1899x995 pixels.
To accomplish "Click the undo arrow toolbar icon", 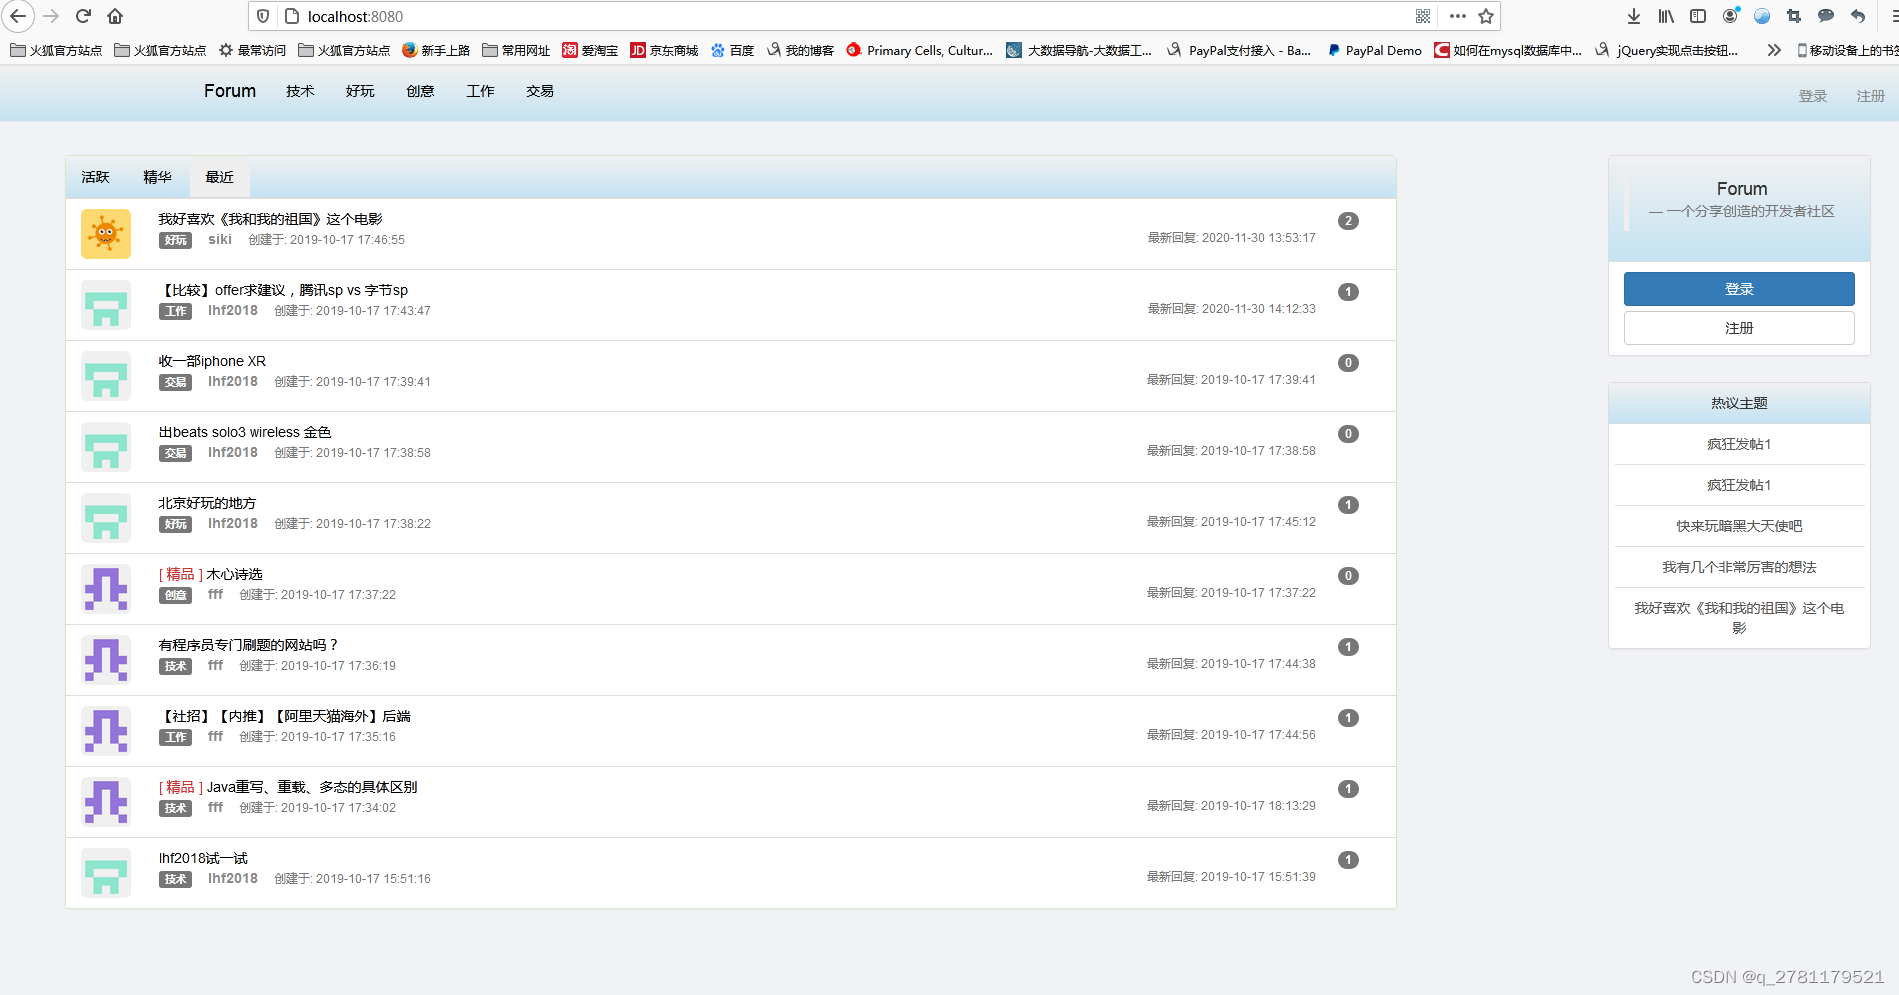I will click(1858, 16).
